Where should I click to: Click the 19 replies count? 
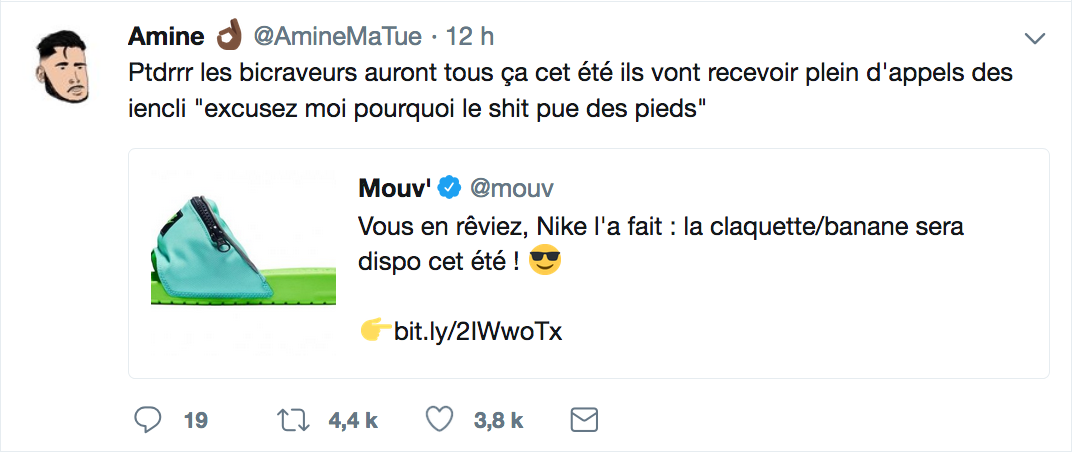(x=196, y=421)
